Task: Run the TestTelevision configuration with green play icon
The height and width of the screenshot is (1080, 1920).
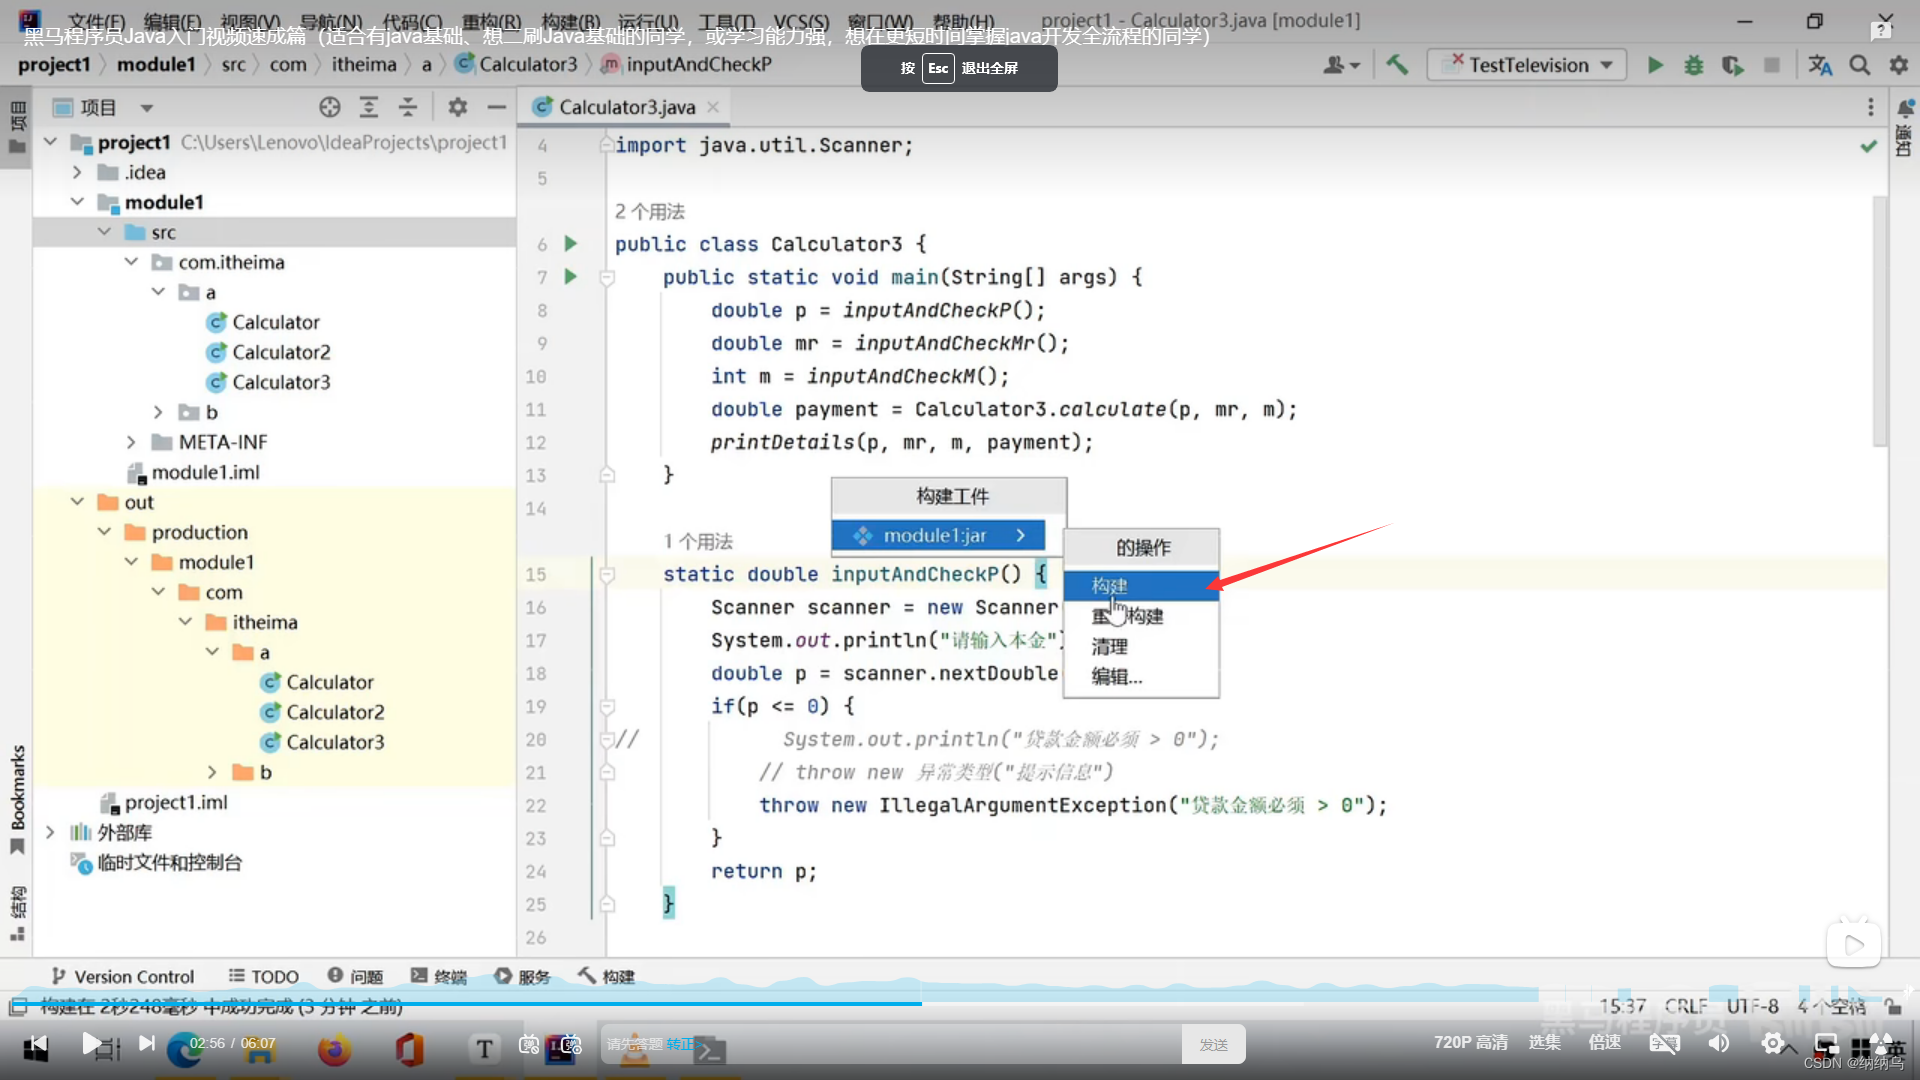Action: (1655, 65)
